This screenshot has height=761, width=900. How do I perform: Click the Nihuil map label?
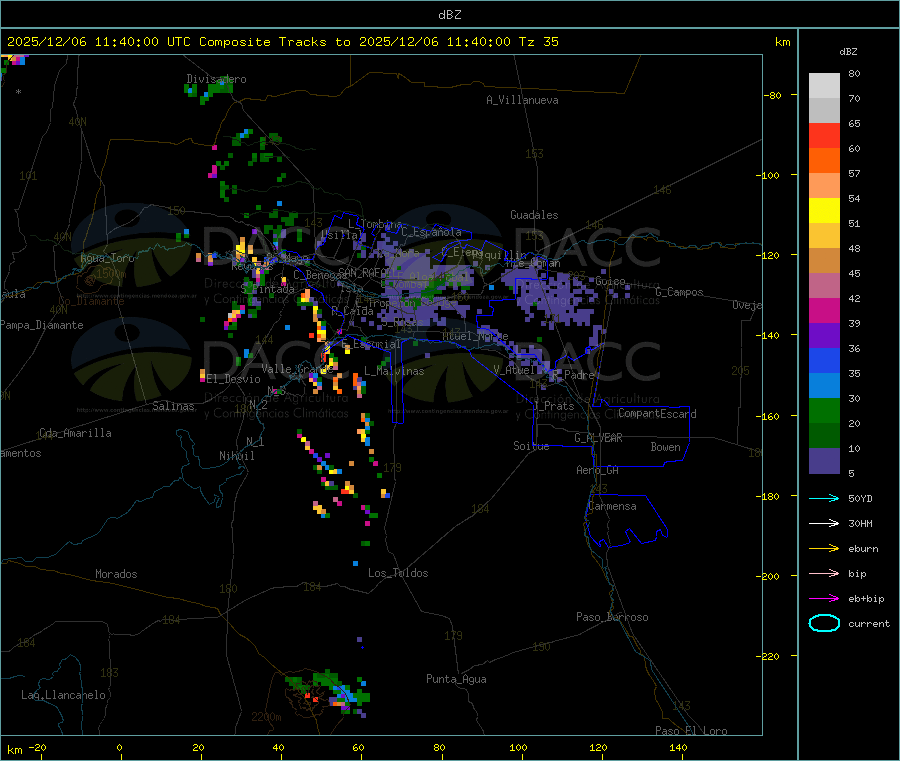click(x=237, y=456)
